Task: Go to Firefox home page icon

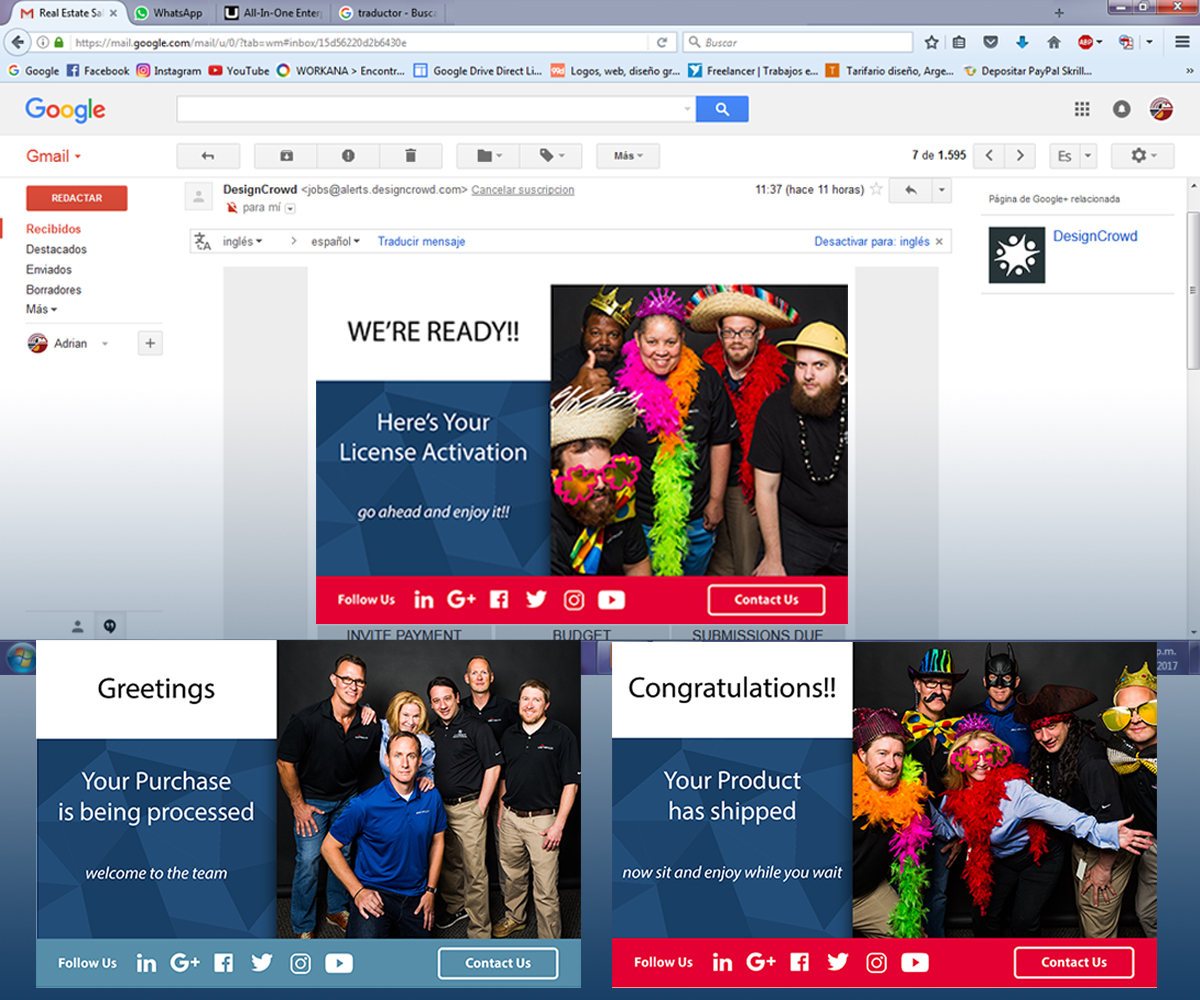Action: tap(1053, 42)
